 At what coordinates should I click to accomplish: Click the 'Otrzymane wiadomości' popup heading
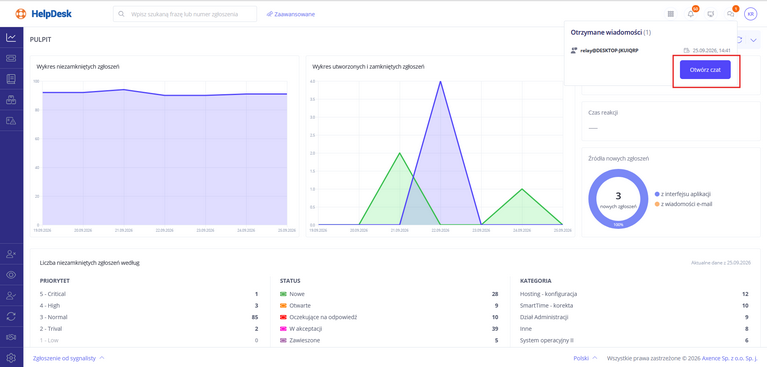coord(610,32)
